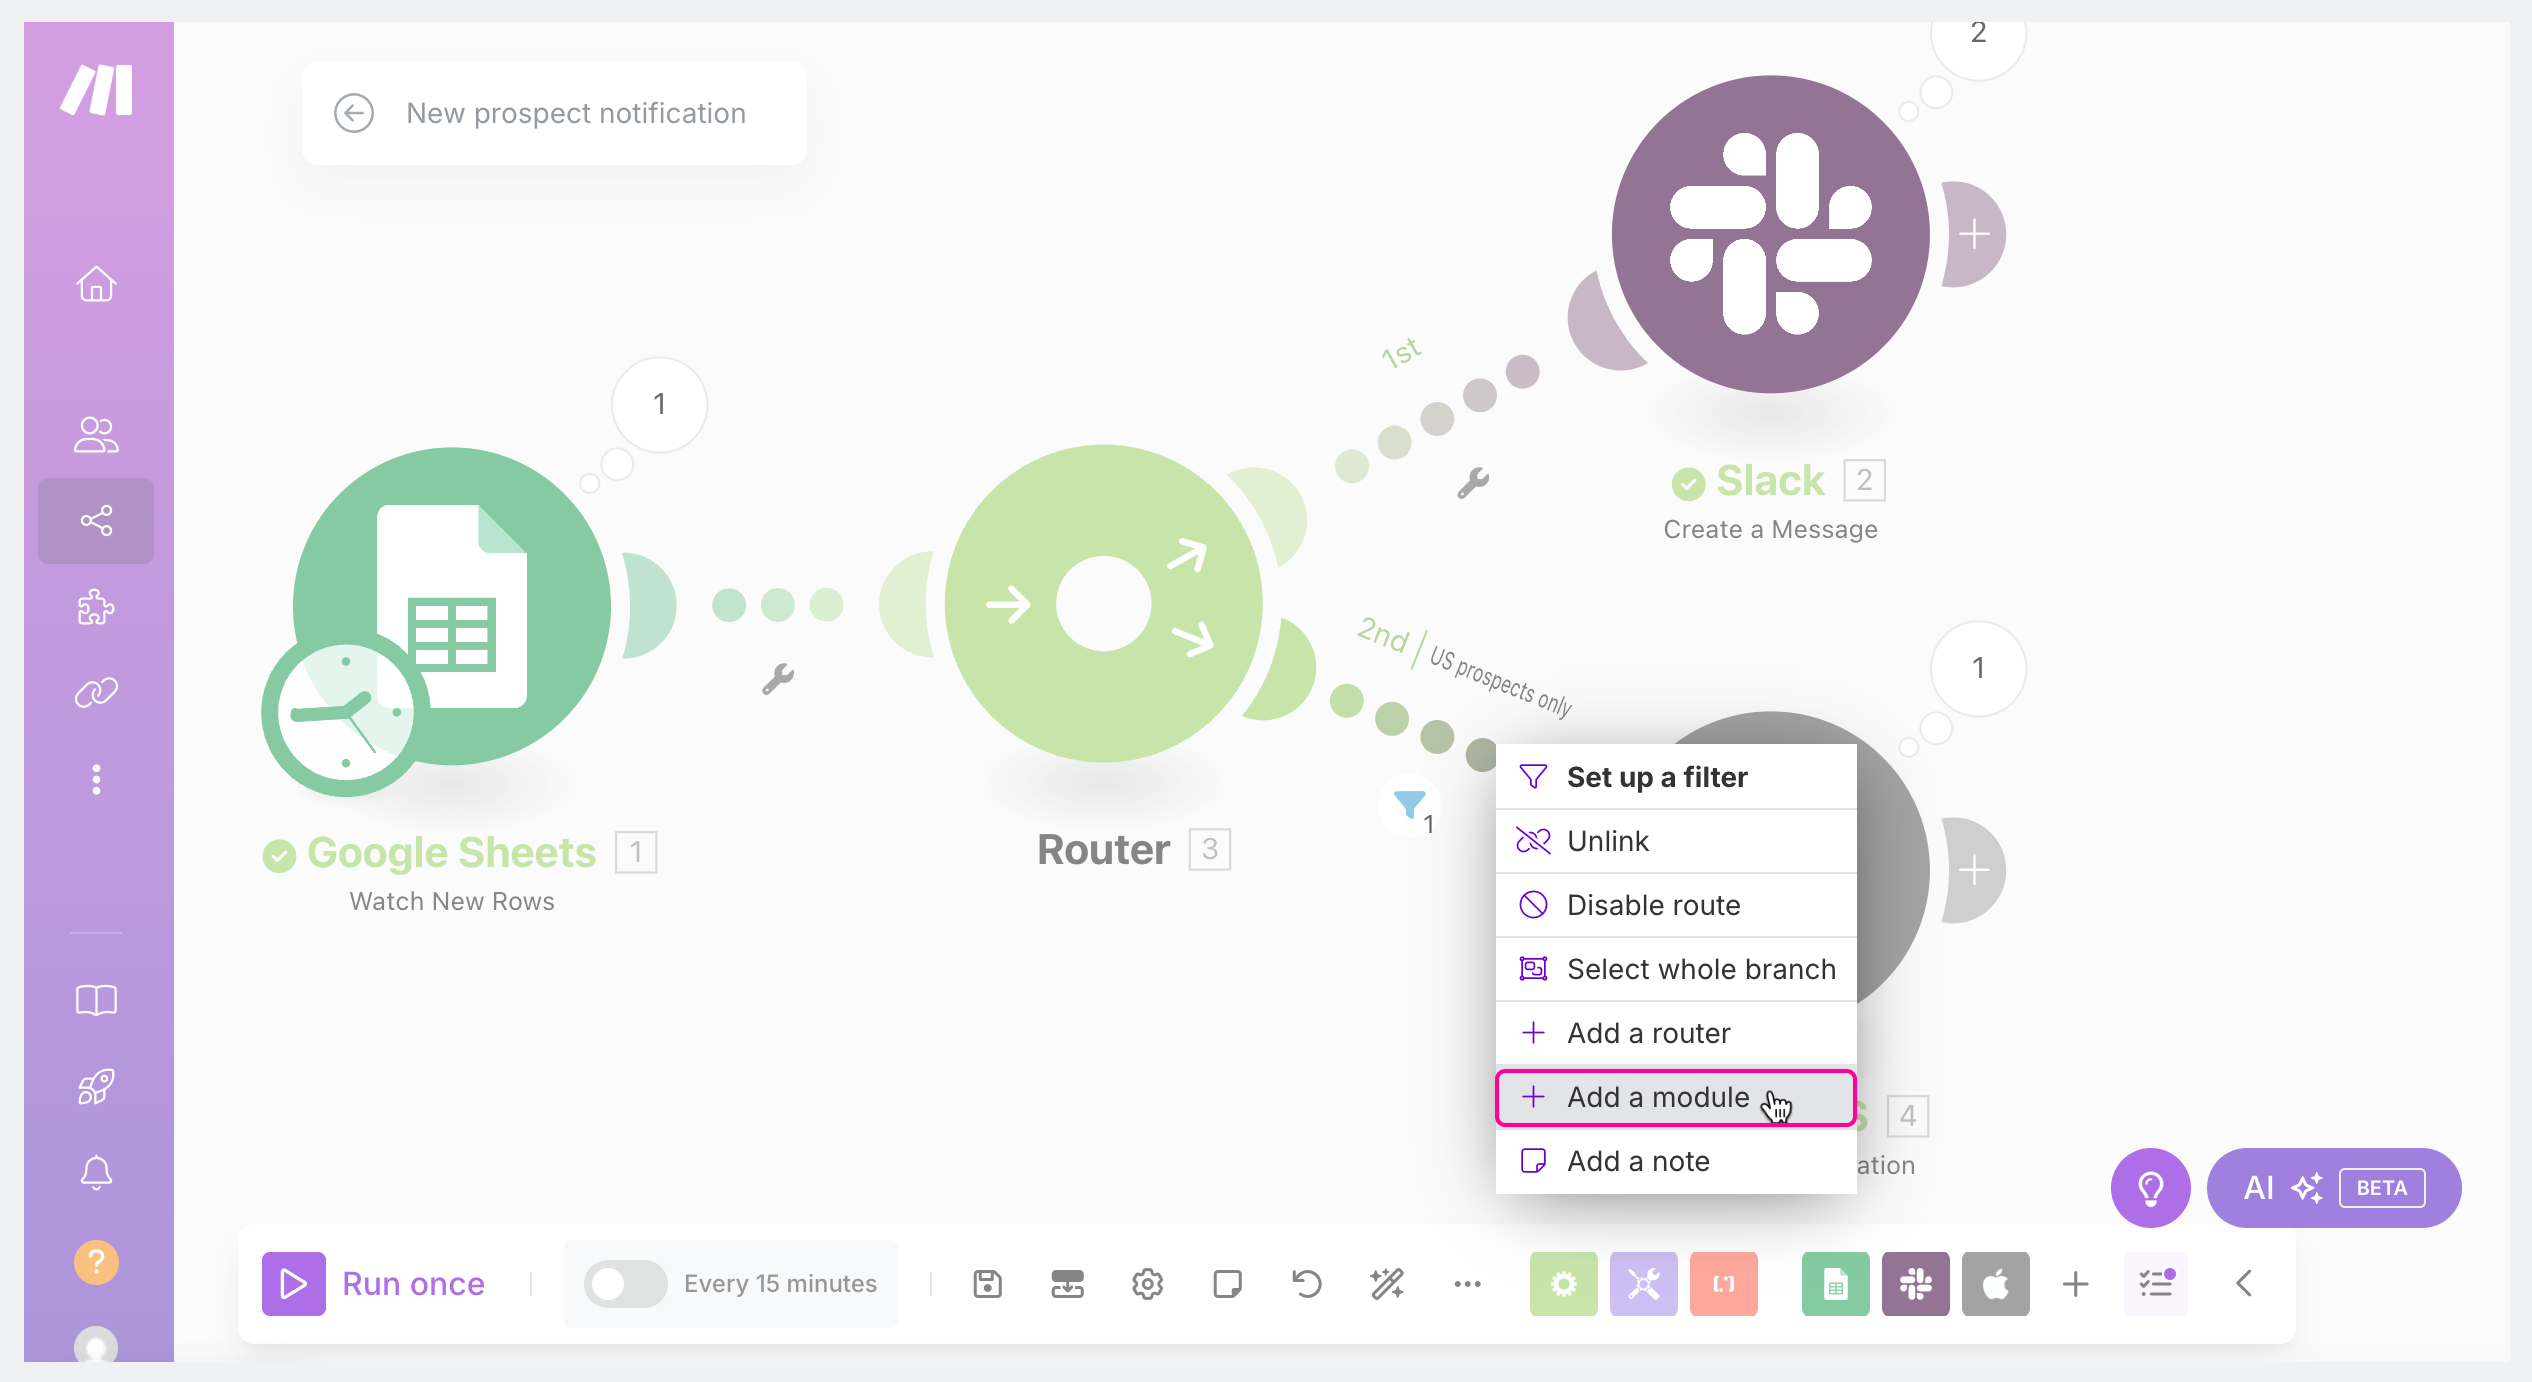Open wrench on 1st route connection

point(1473,483)
